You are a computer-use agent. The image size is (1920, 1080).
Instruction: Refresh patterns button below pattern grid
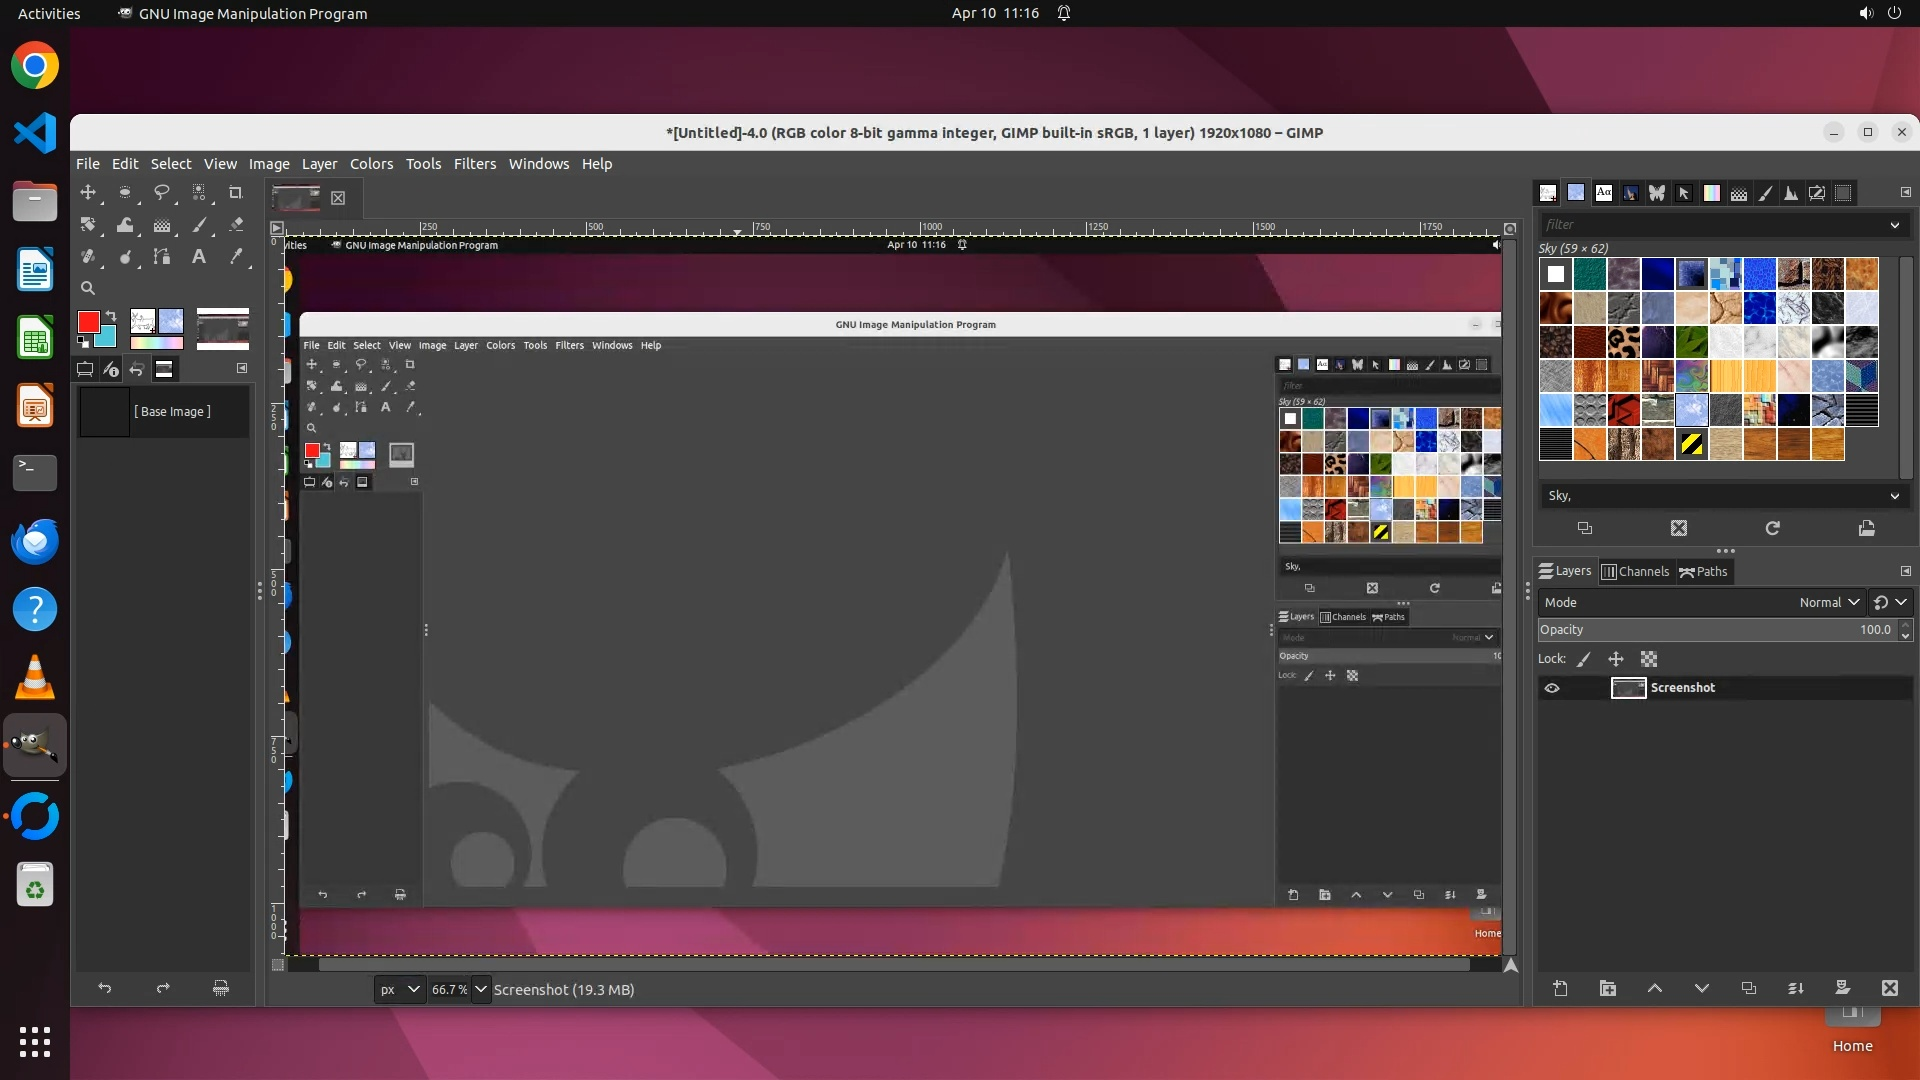(1772, 528)
